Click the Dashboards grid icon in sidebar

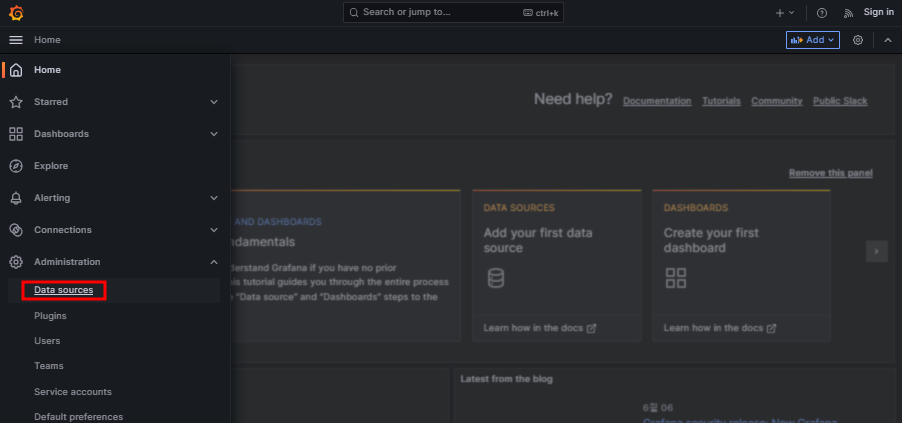(x=16, y=134)
